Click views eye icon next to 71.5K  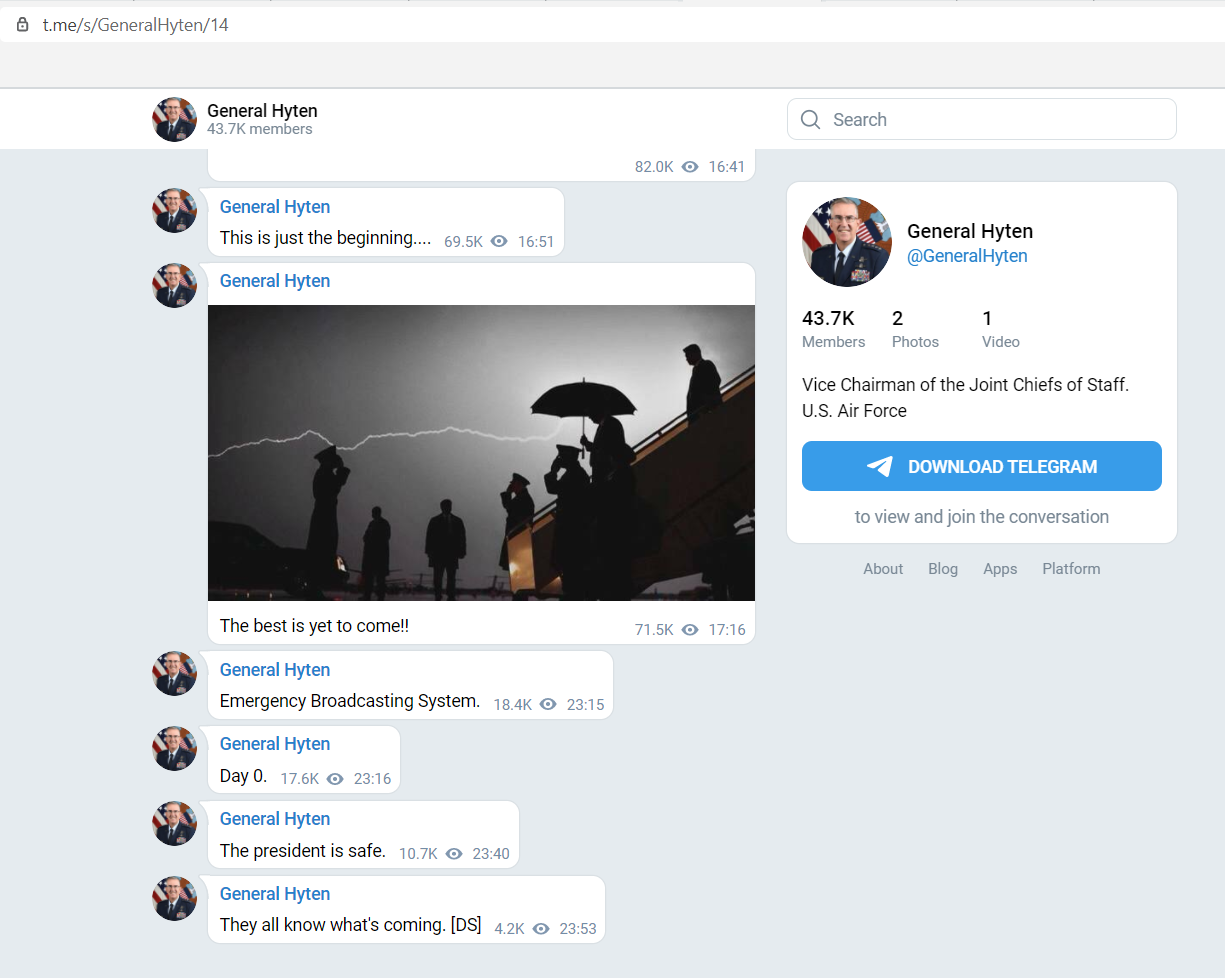pos(690,630)
